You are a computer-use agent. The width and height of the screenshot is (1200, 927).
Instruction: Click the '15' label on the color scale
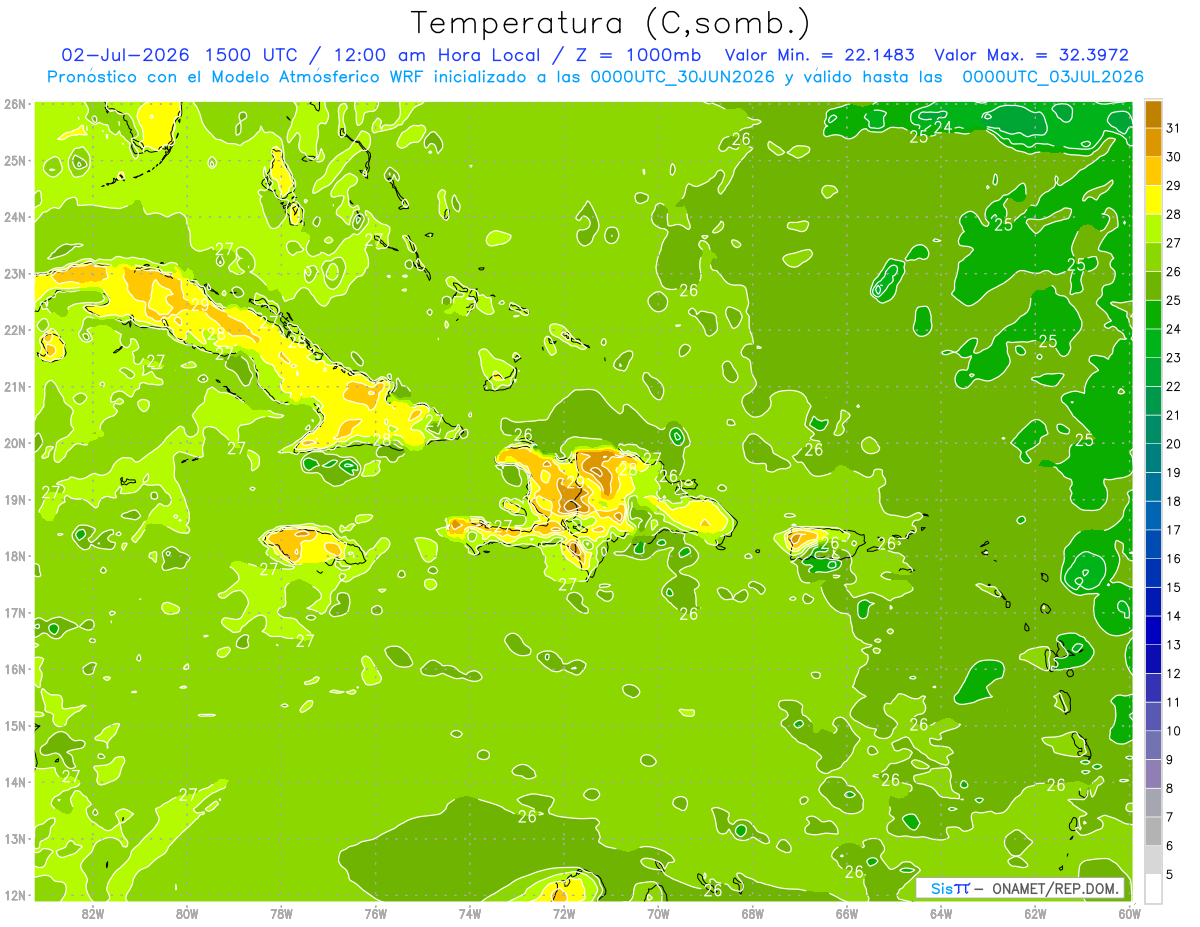(x=1173, y=588)
